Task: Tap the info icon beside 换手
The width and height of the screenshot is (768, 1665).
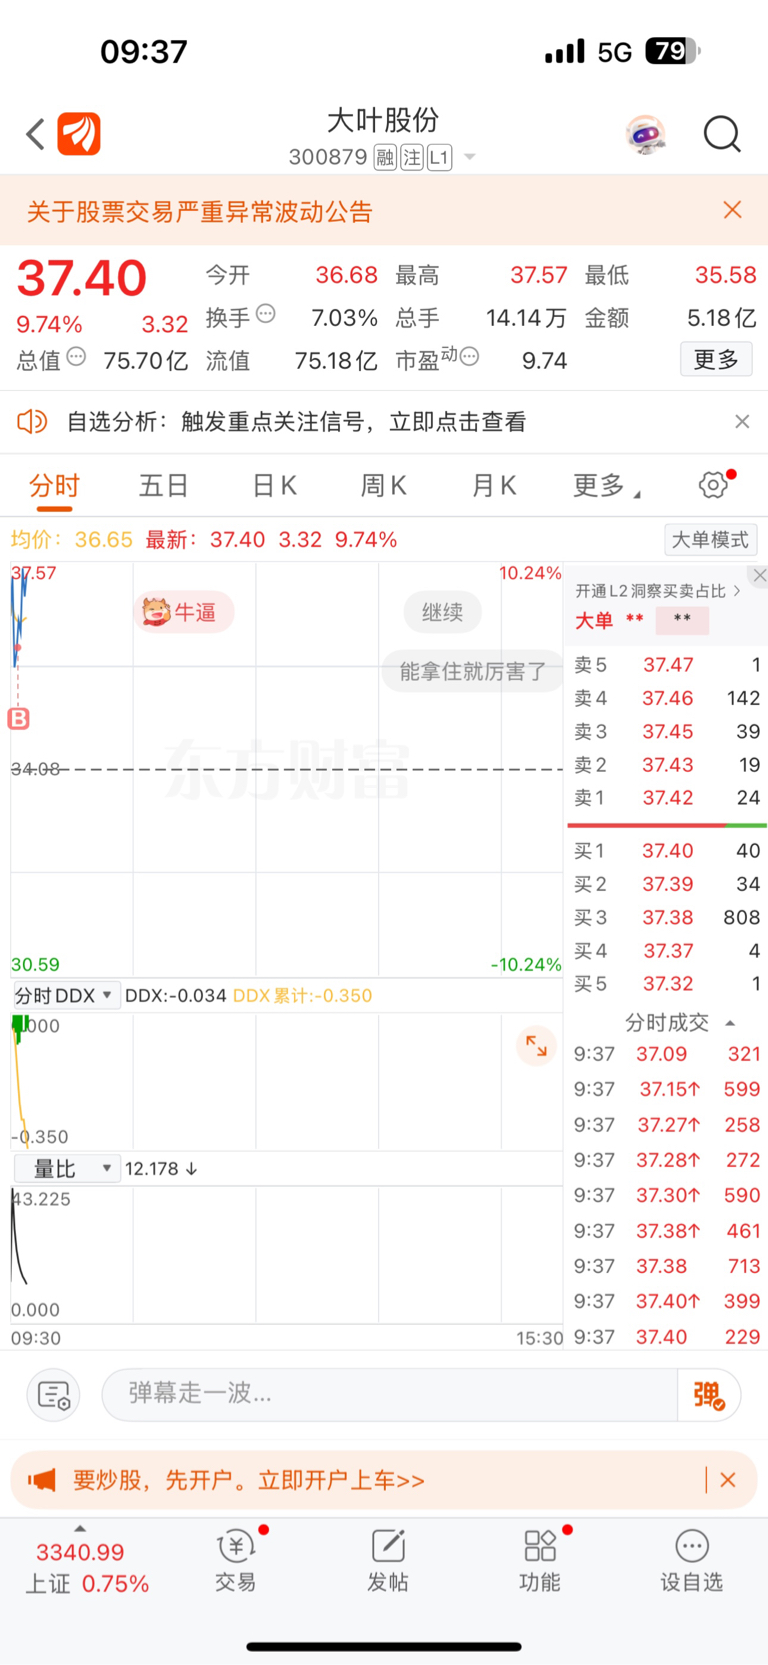Action: 266,314
